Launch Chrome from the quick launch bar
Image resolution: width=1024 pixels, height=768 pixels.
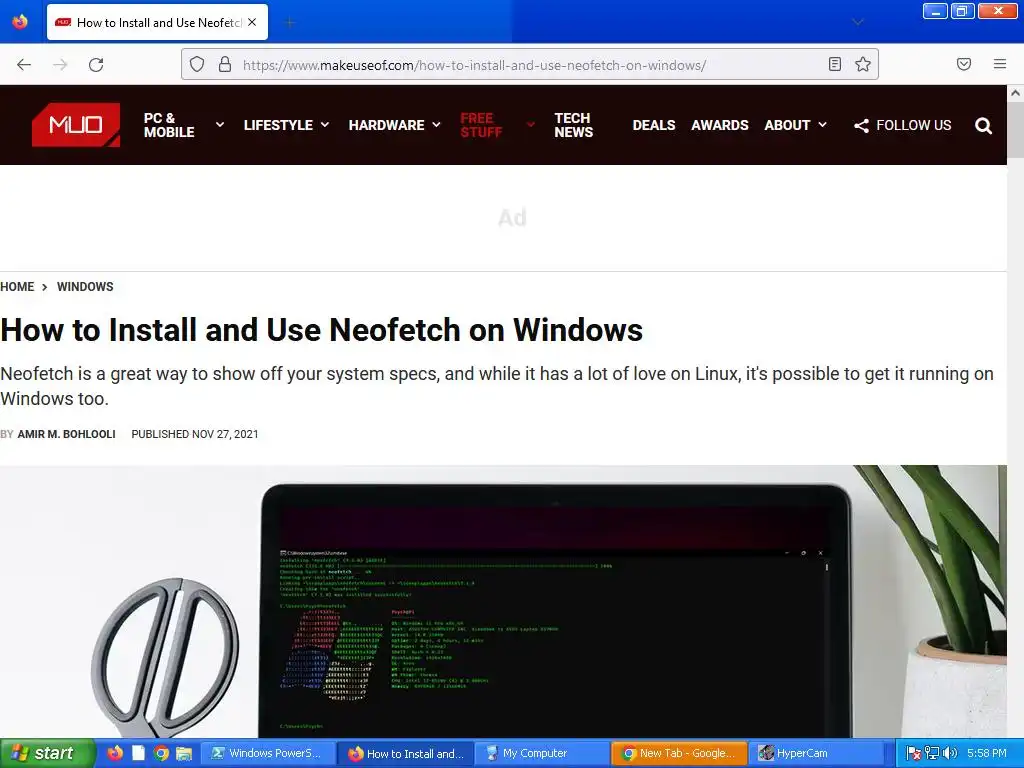161,753
